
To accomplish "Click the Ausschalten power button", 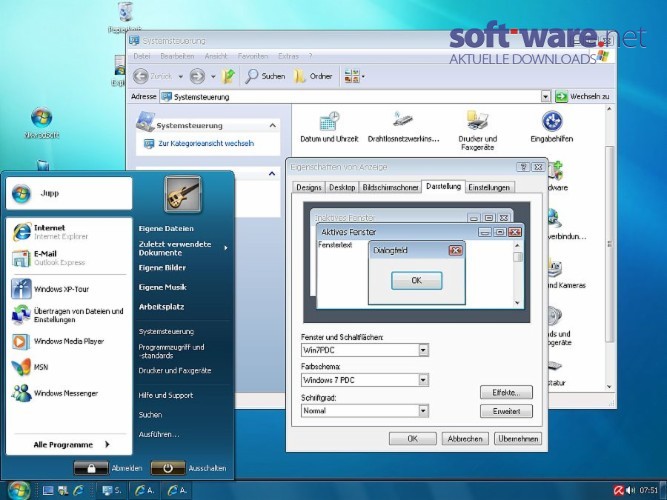I will click(x=168, y=468).
